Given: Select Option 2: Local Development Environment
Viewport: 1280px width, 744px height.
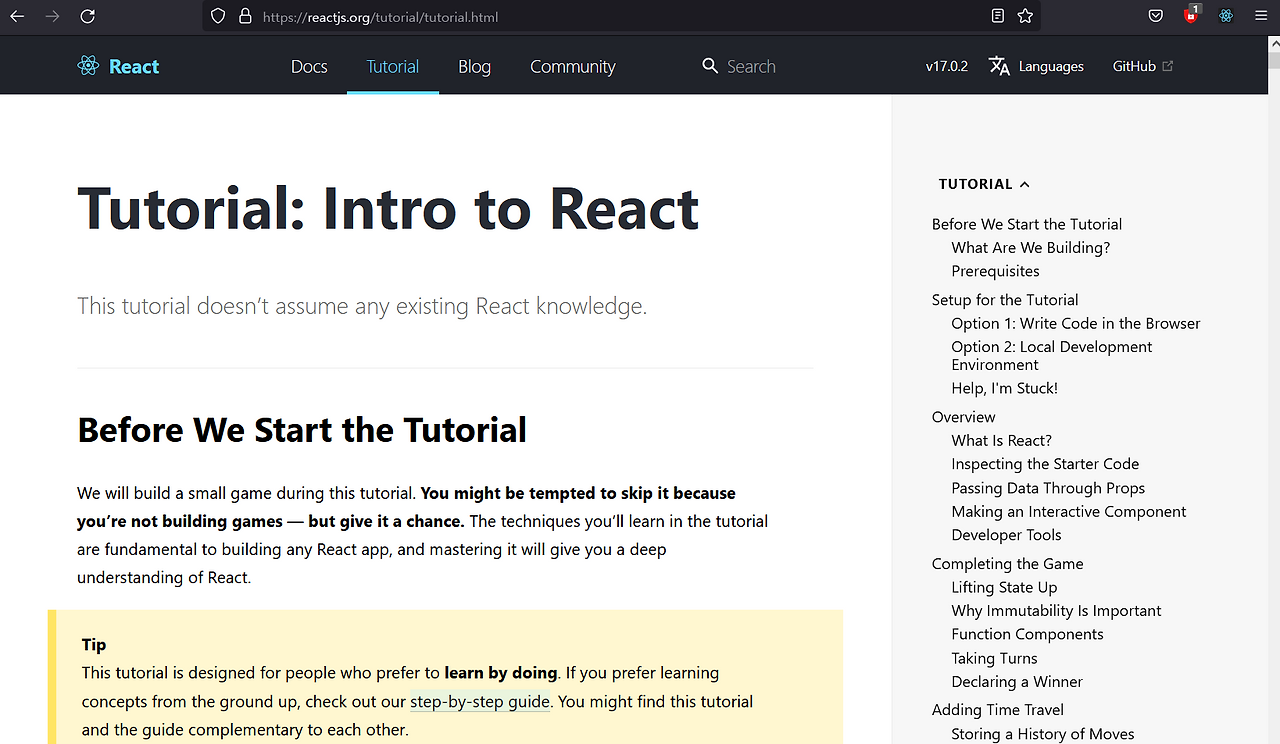Looking at the screenshot, I should pos(1052,356).
